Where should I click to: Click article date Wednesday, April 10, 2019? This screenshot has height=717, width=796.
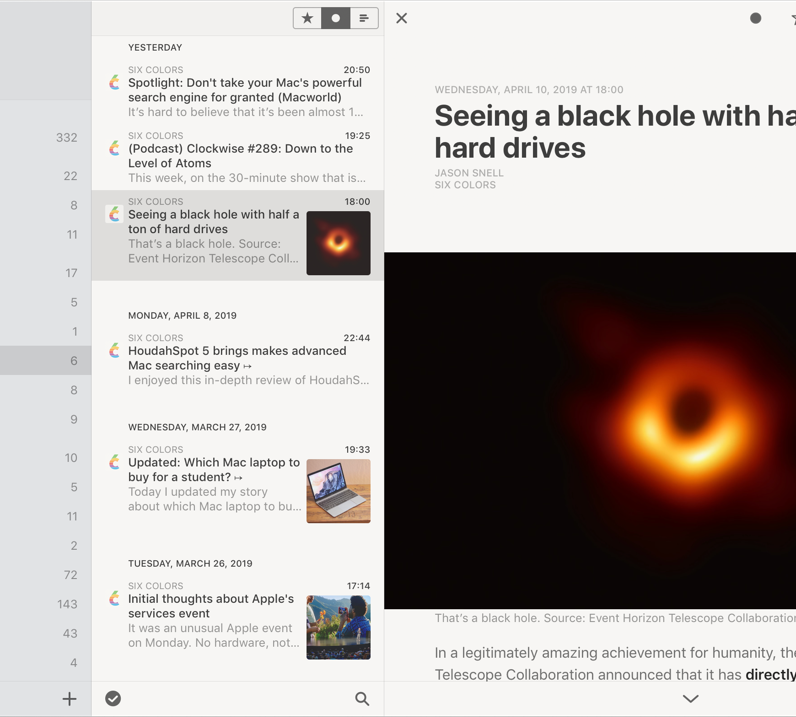(x=529, y=90)
